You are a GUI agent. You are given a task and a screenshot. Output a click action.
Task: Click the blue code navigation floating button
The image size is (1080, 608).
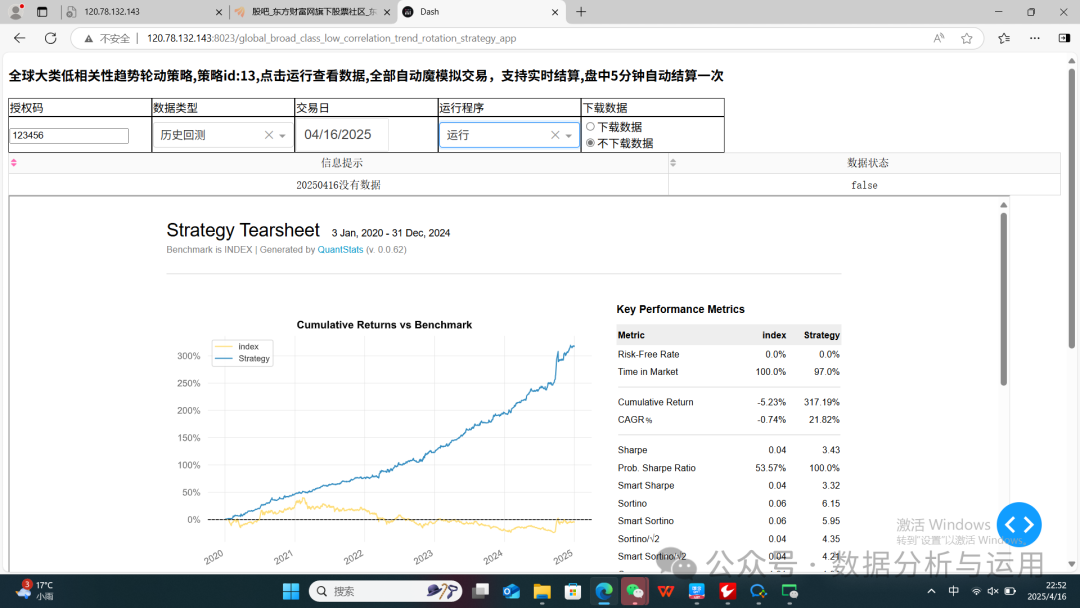click(1019, 525)
